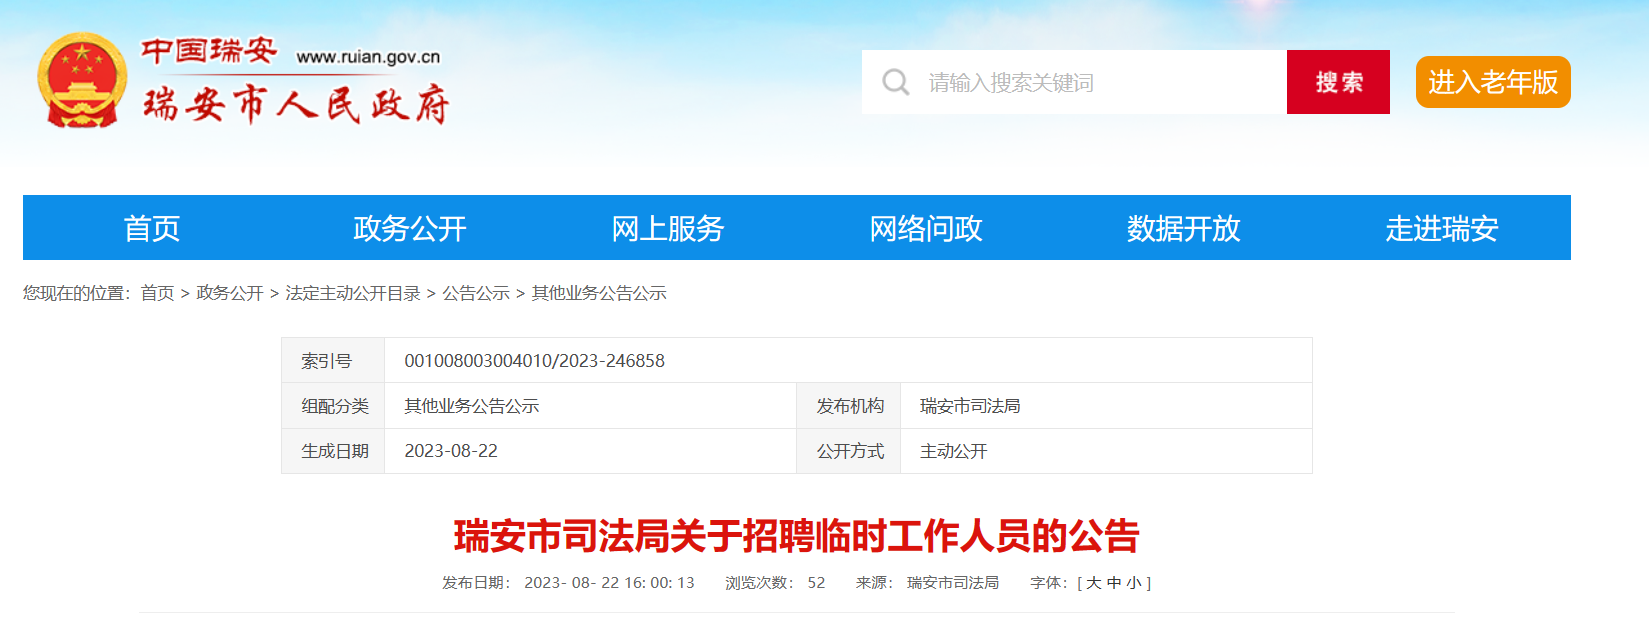Focus the keyword search input field

point(1074,82)
